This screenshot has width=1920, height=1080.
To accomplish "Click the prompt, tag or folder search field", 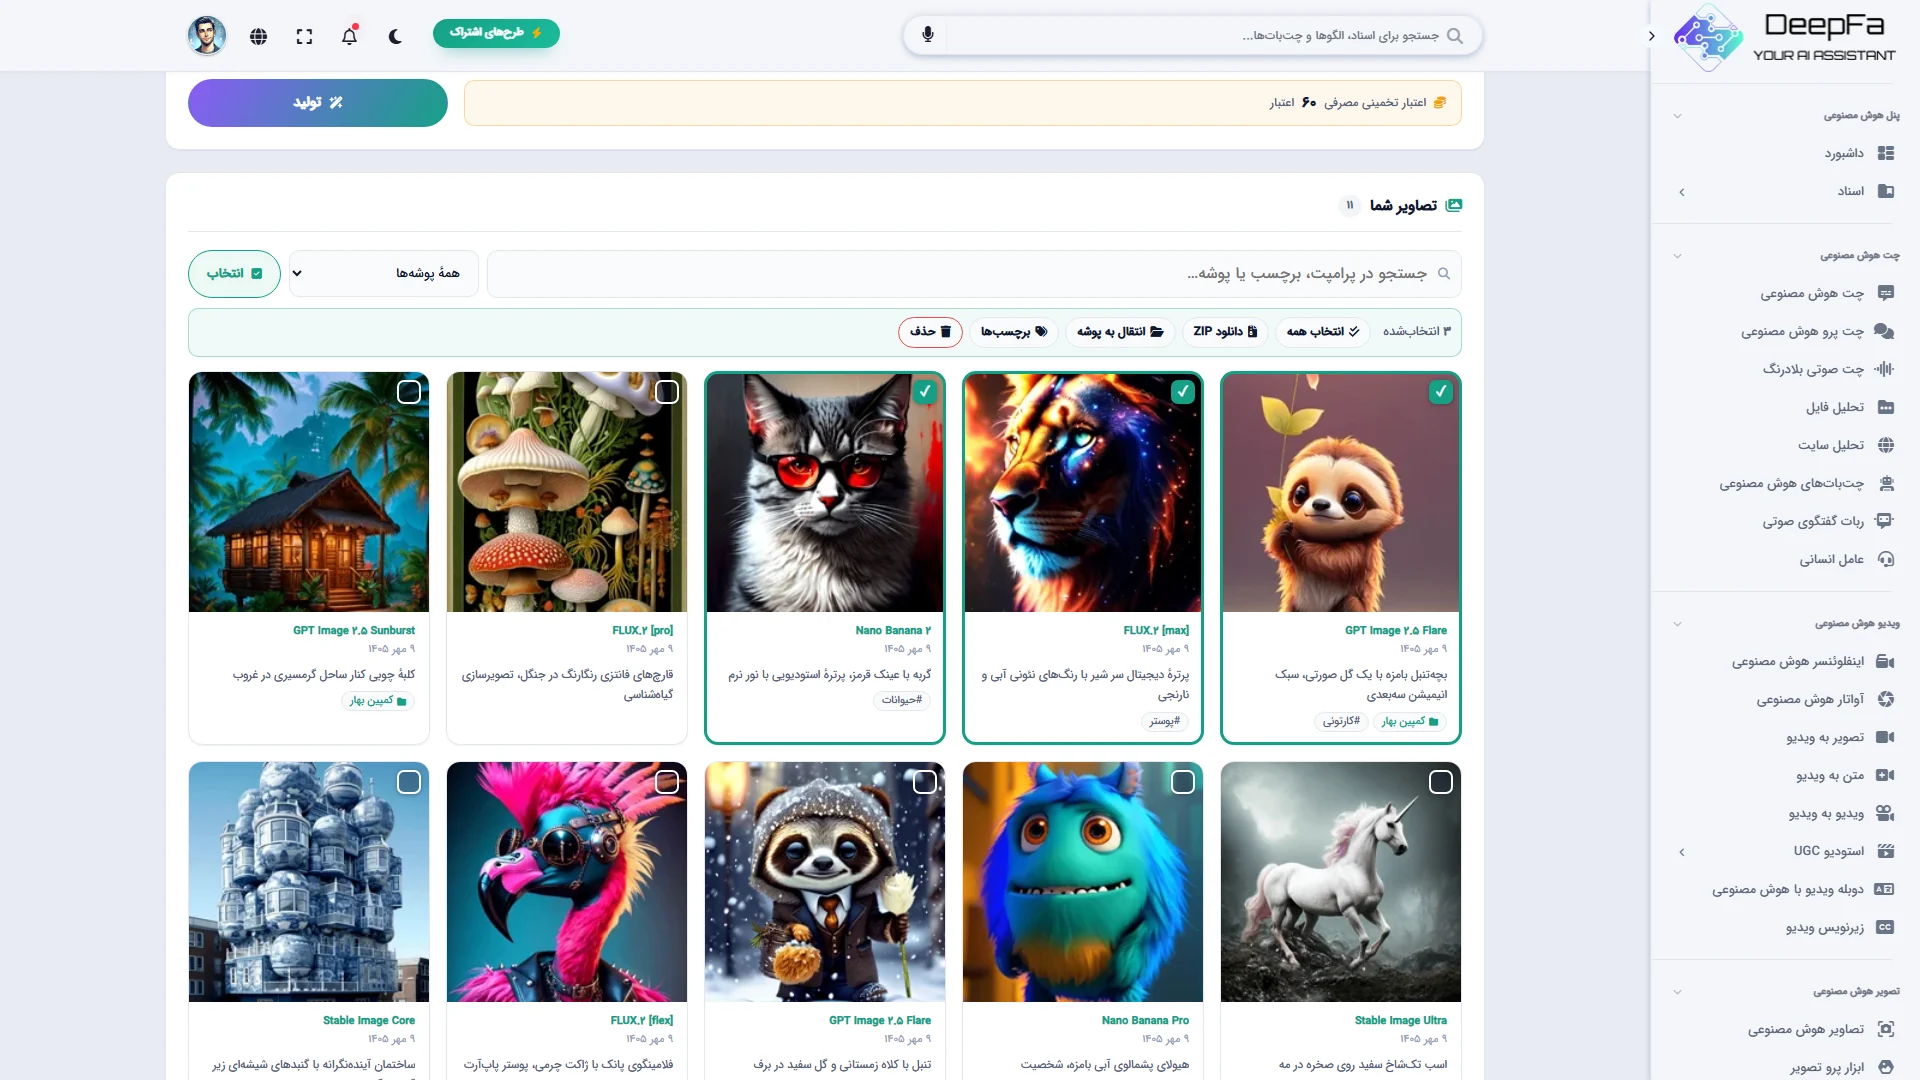I will (974, 273).
